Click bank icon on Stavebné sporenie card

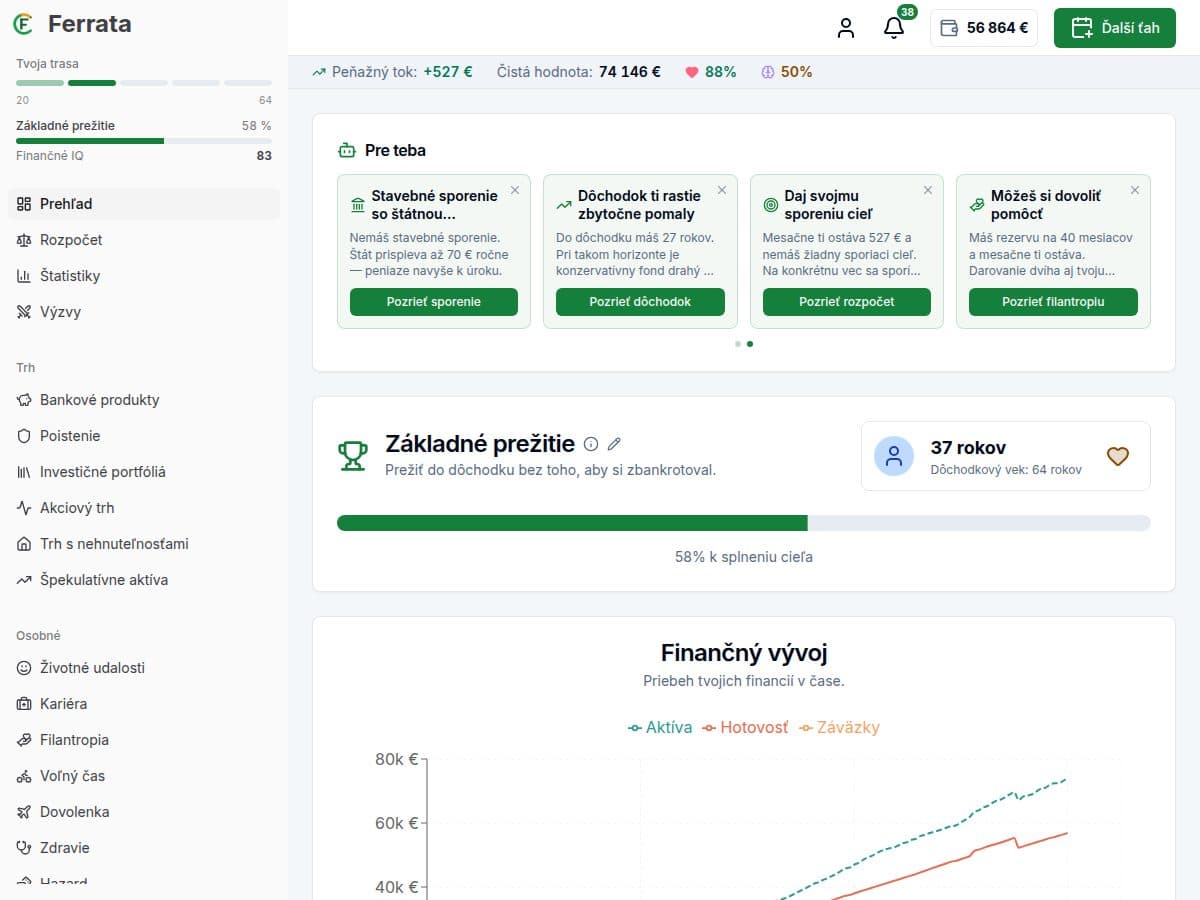pos(358,205)
